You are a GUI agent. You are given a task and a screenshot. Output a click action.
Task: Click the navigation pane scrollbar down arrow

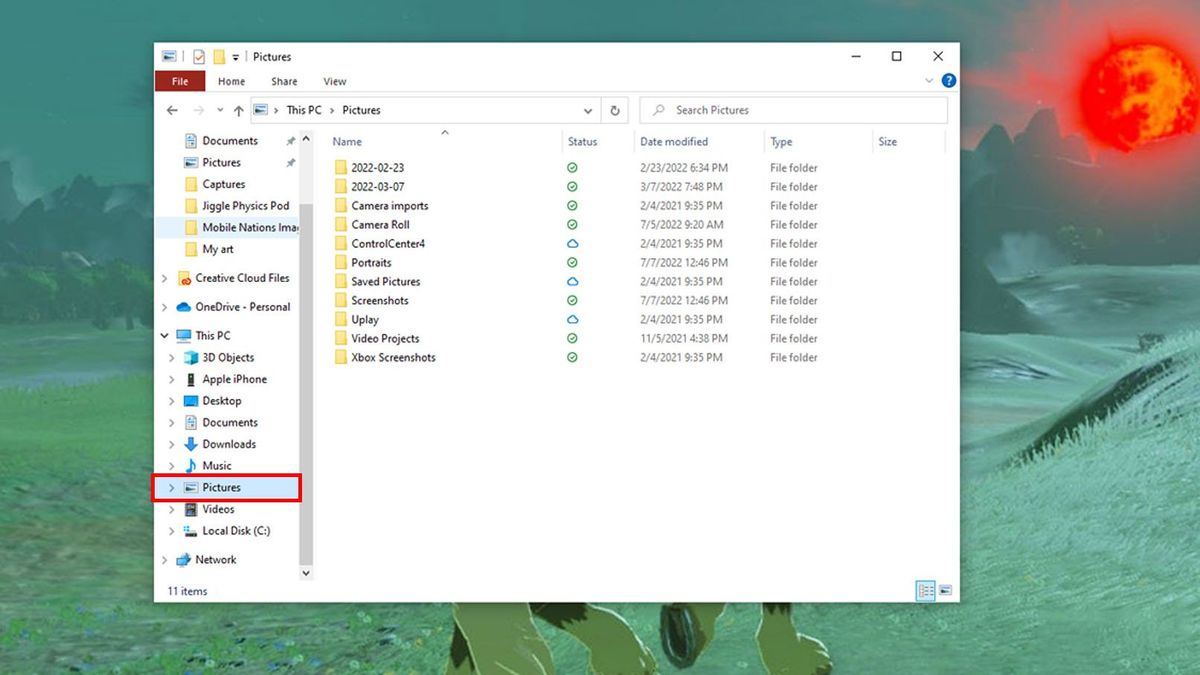coord(306,572)
